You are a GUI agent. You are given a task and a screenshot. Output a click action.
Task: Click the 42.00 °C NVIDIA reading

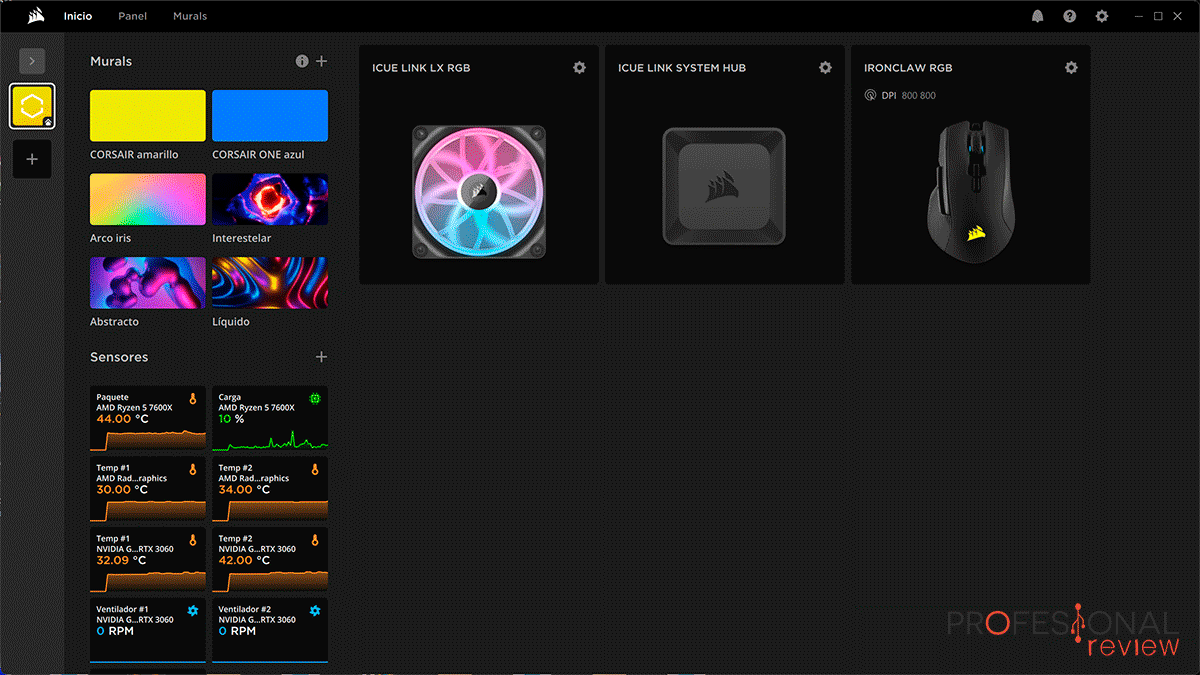pyautogui.click(x=244, y=561)
